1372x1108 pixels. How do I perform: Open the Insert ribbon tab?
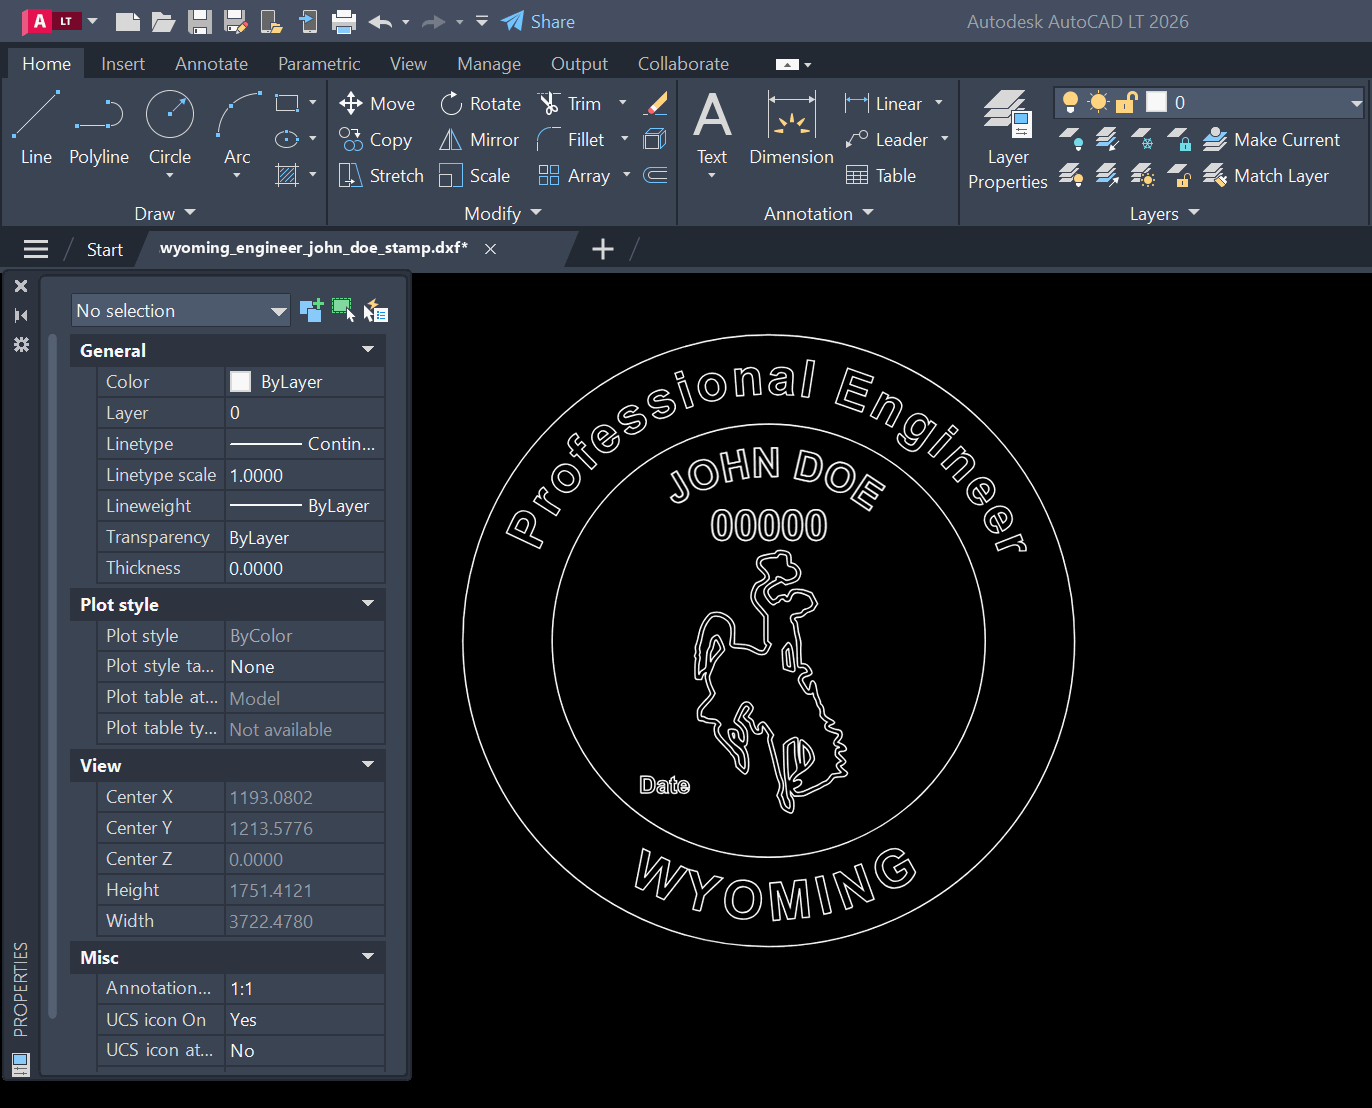(x=123, y=63)
